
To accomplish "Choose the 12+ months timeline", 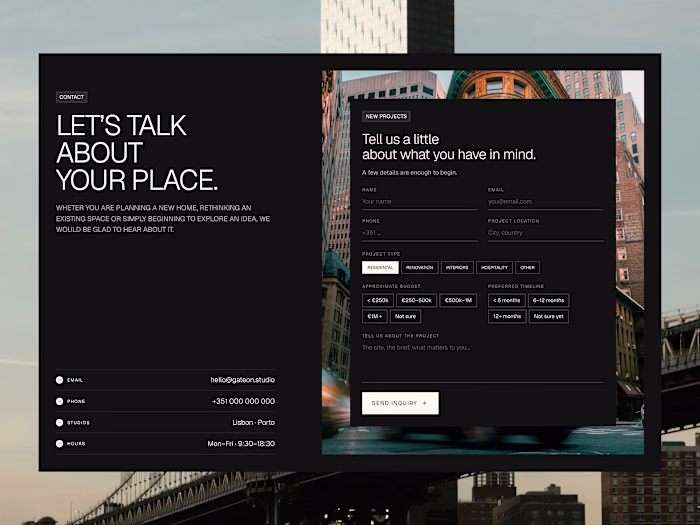I will point(507,317).
